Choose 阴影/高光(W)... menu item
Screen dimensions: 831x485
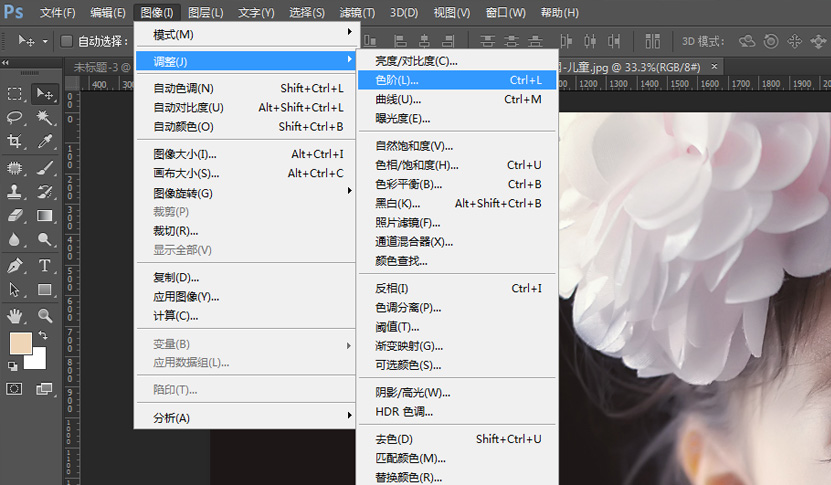(x=458, y=392)
